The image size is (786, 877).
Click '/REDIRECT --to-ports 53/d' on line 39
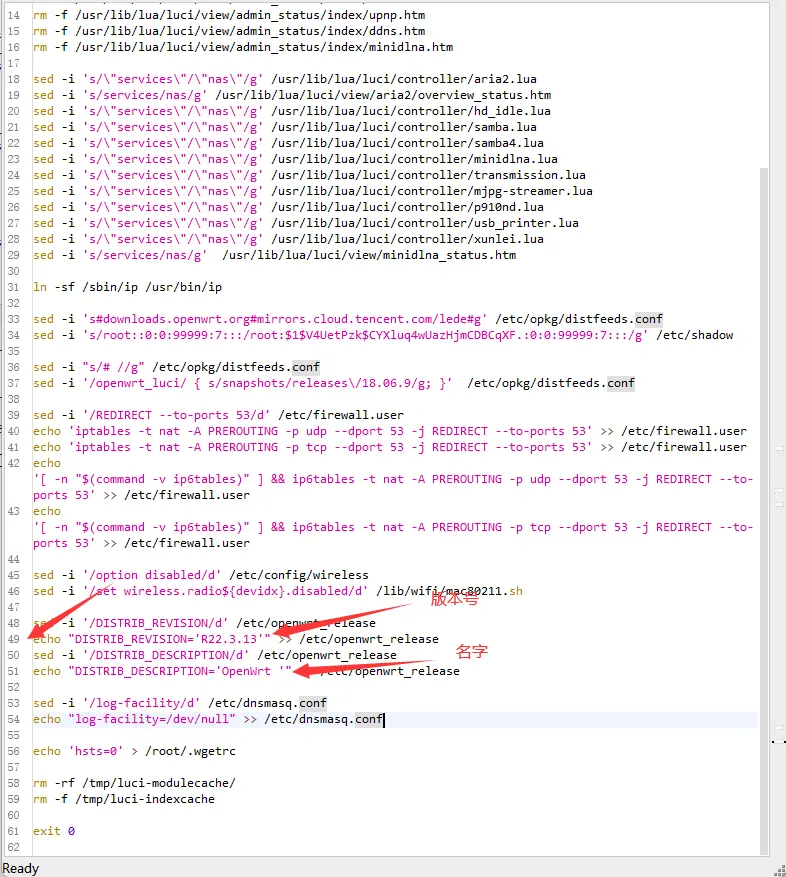176,415
